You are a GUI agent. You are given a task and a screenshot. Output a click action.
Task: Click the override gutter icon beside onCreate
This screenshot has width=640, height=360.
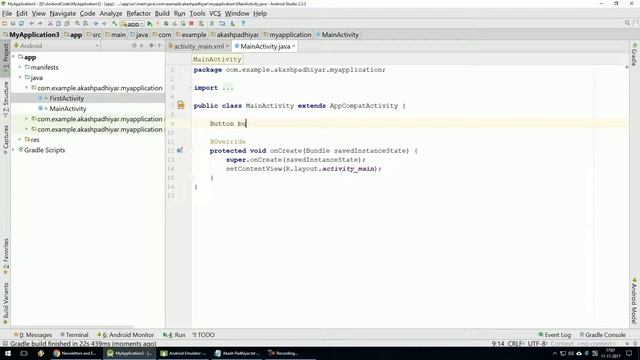[x=179, y=151]
